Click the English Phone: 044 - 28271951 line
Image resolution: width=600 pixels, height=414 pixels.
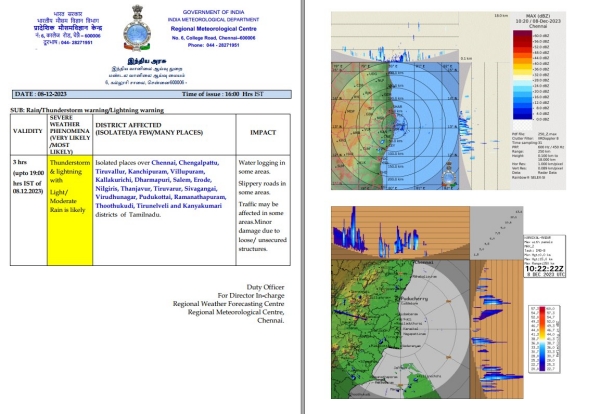[214, 45]
